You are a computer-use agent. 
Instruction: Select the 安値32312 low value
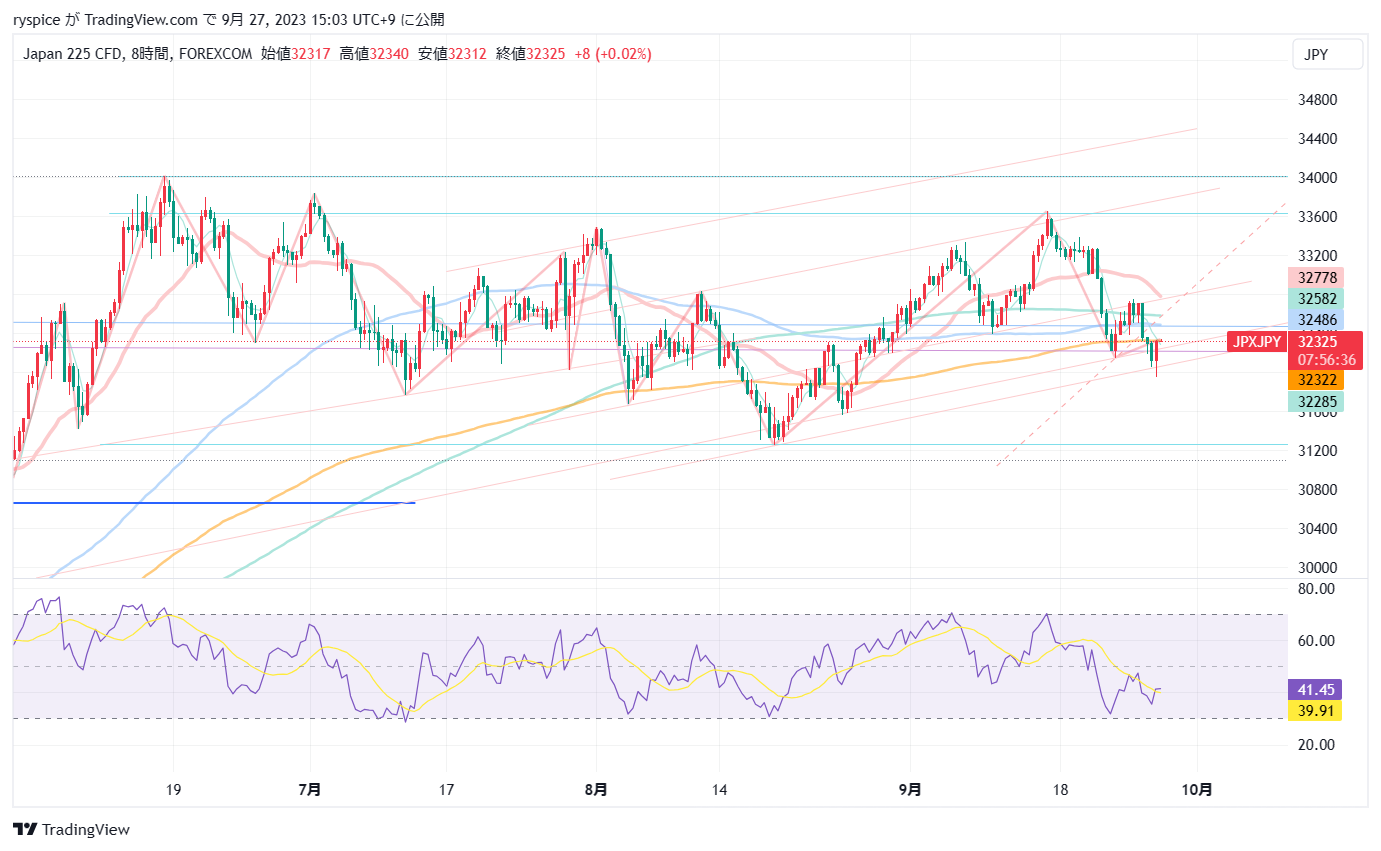point(452,54)
